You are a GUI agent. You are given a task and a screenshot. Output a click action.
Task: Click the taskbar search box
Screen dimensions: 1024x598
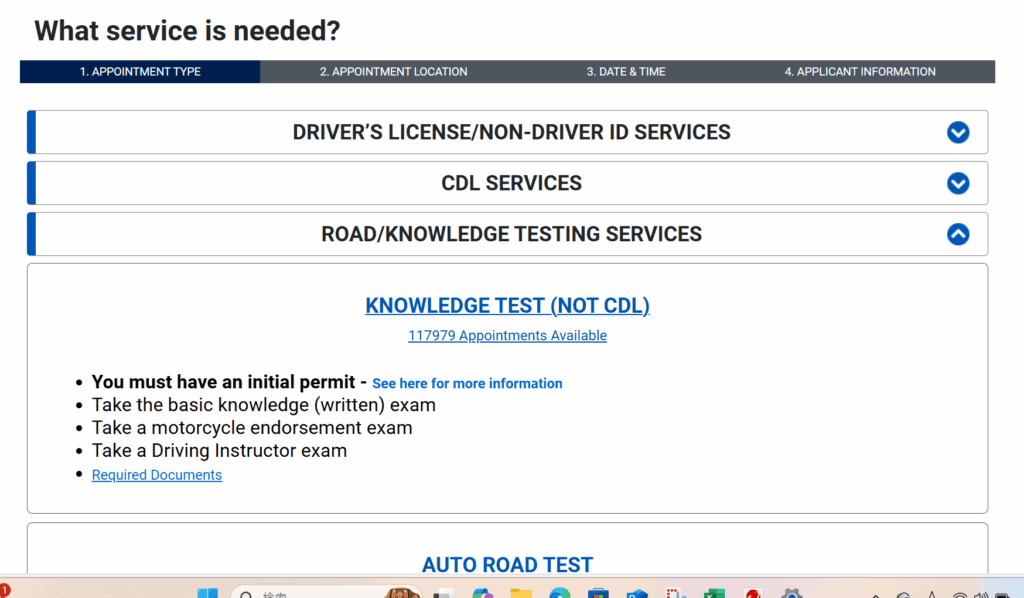(300, 593)
